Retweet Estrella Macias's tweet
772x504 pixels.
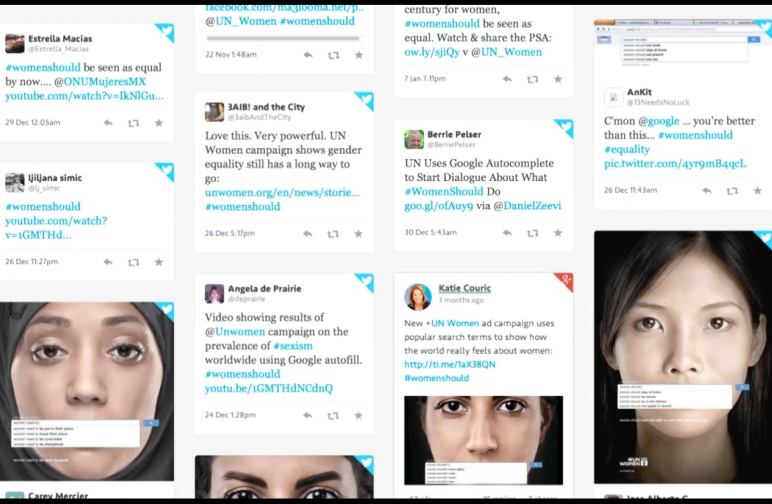coord(133,123)
